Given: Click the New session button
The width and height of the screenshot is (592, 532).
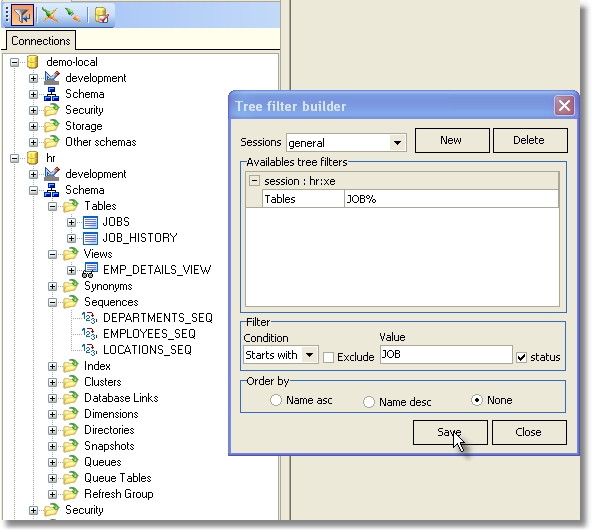Looking at the screenshot, I should pyautogui.click(x=452, y=140).
